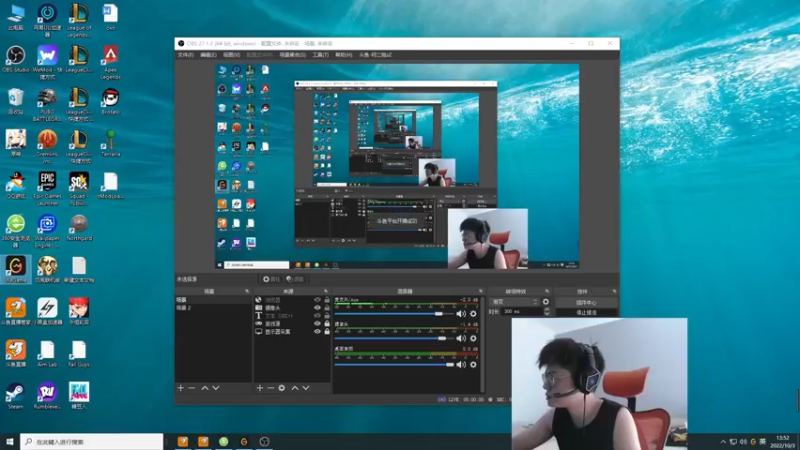Select 场景 2 in Scenes list
The height and width of the screenshot is (450, 800).
point(184,308)
